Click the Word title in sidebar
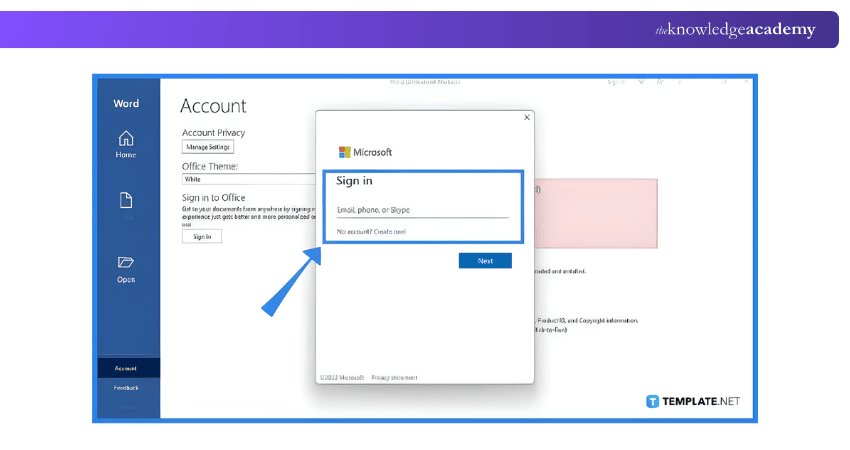 click(126, 104)
